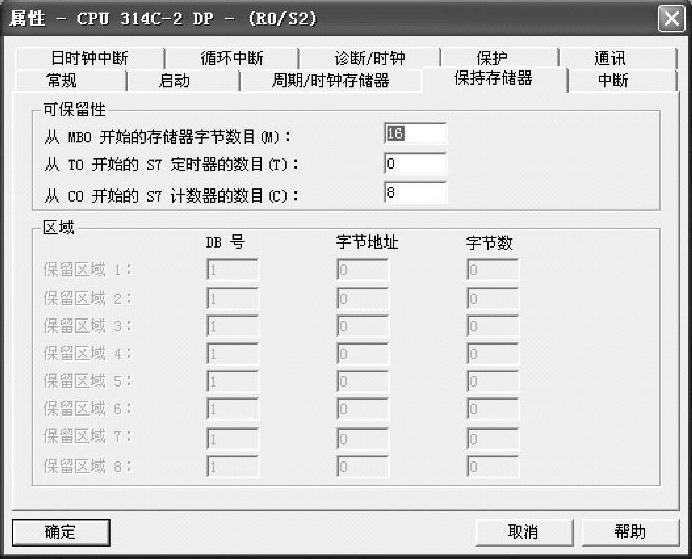692x559 pixels.
Task: Click DB 号 field for 保留区域 2
Action: 233,299
